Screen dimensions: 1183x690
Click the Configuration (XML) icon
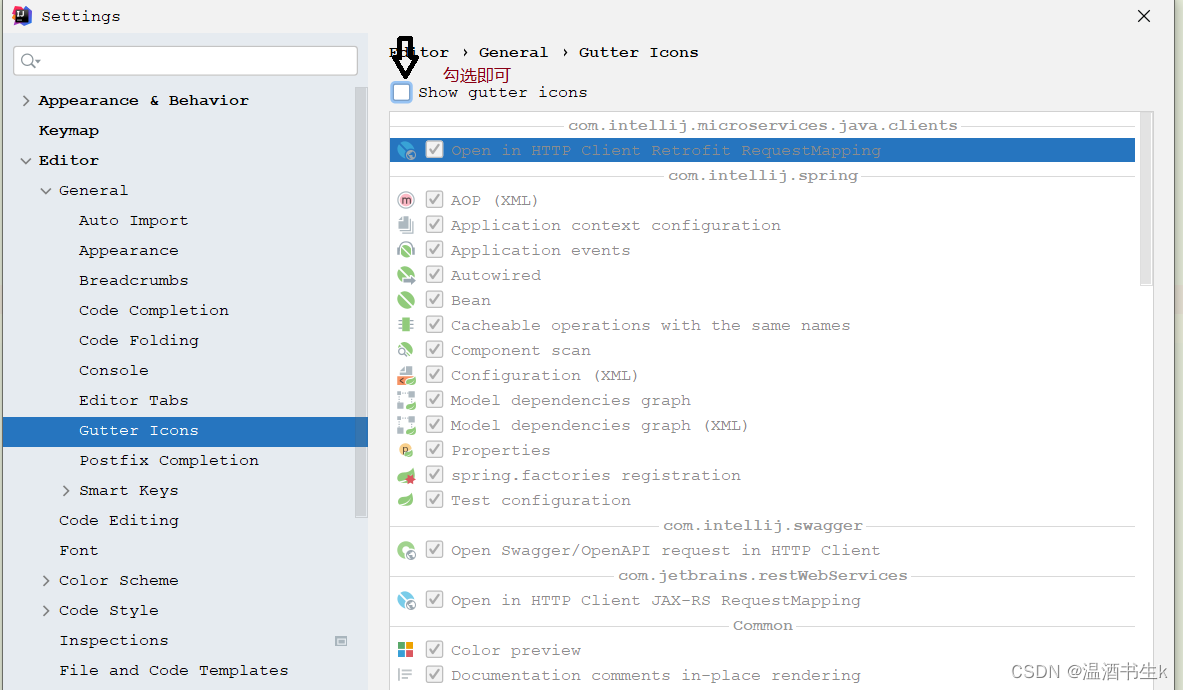pos(406,376)
